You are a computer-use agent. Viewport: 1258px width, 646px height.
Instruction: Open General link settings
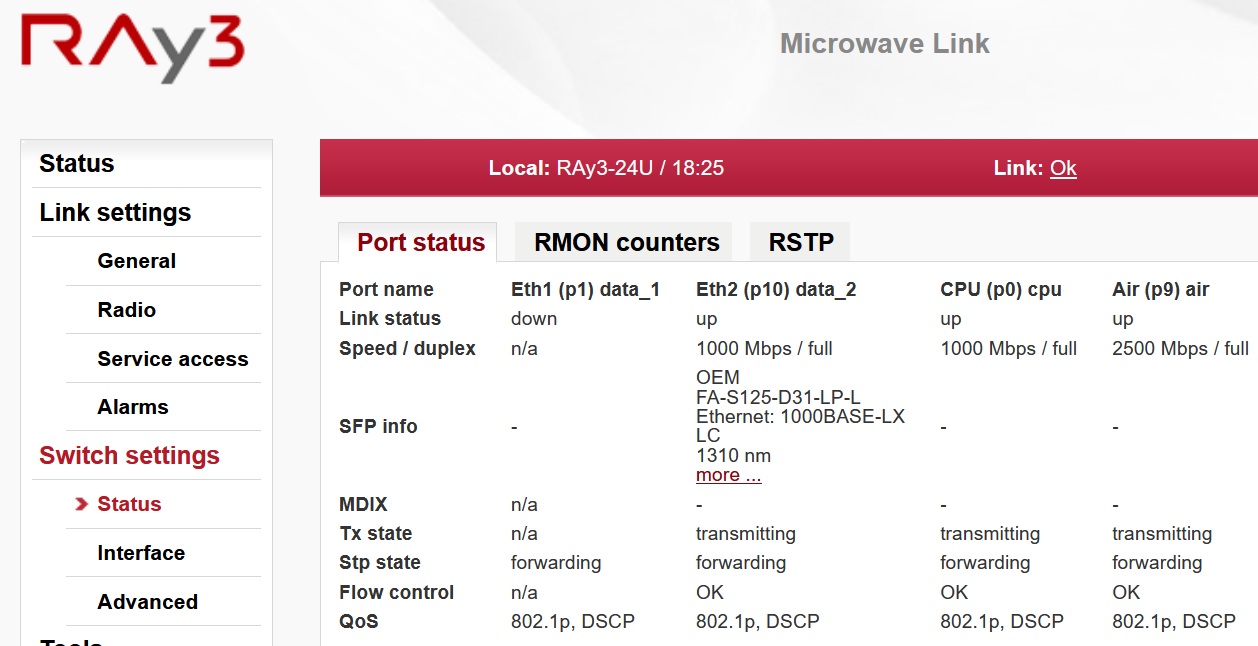coord(137,261)
